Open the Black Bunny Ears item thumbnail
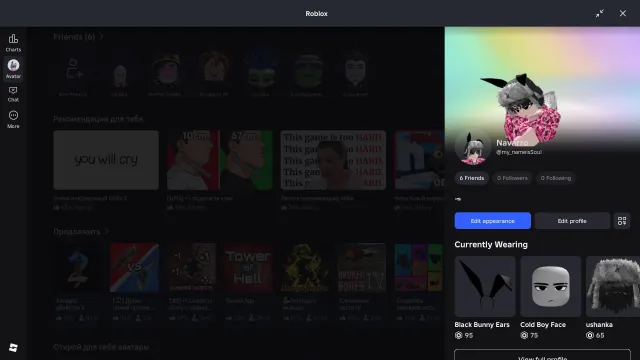640x360 pixels. pyautogui.click(x=485, y=287)
